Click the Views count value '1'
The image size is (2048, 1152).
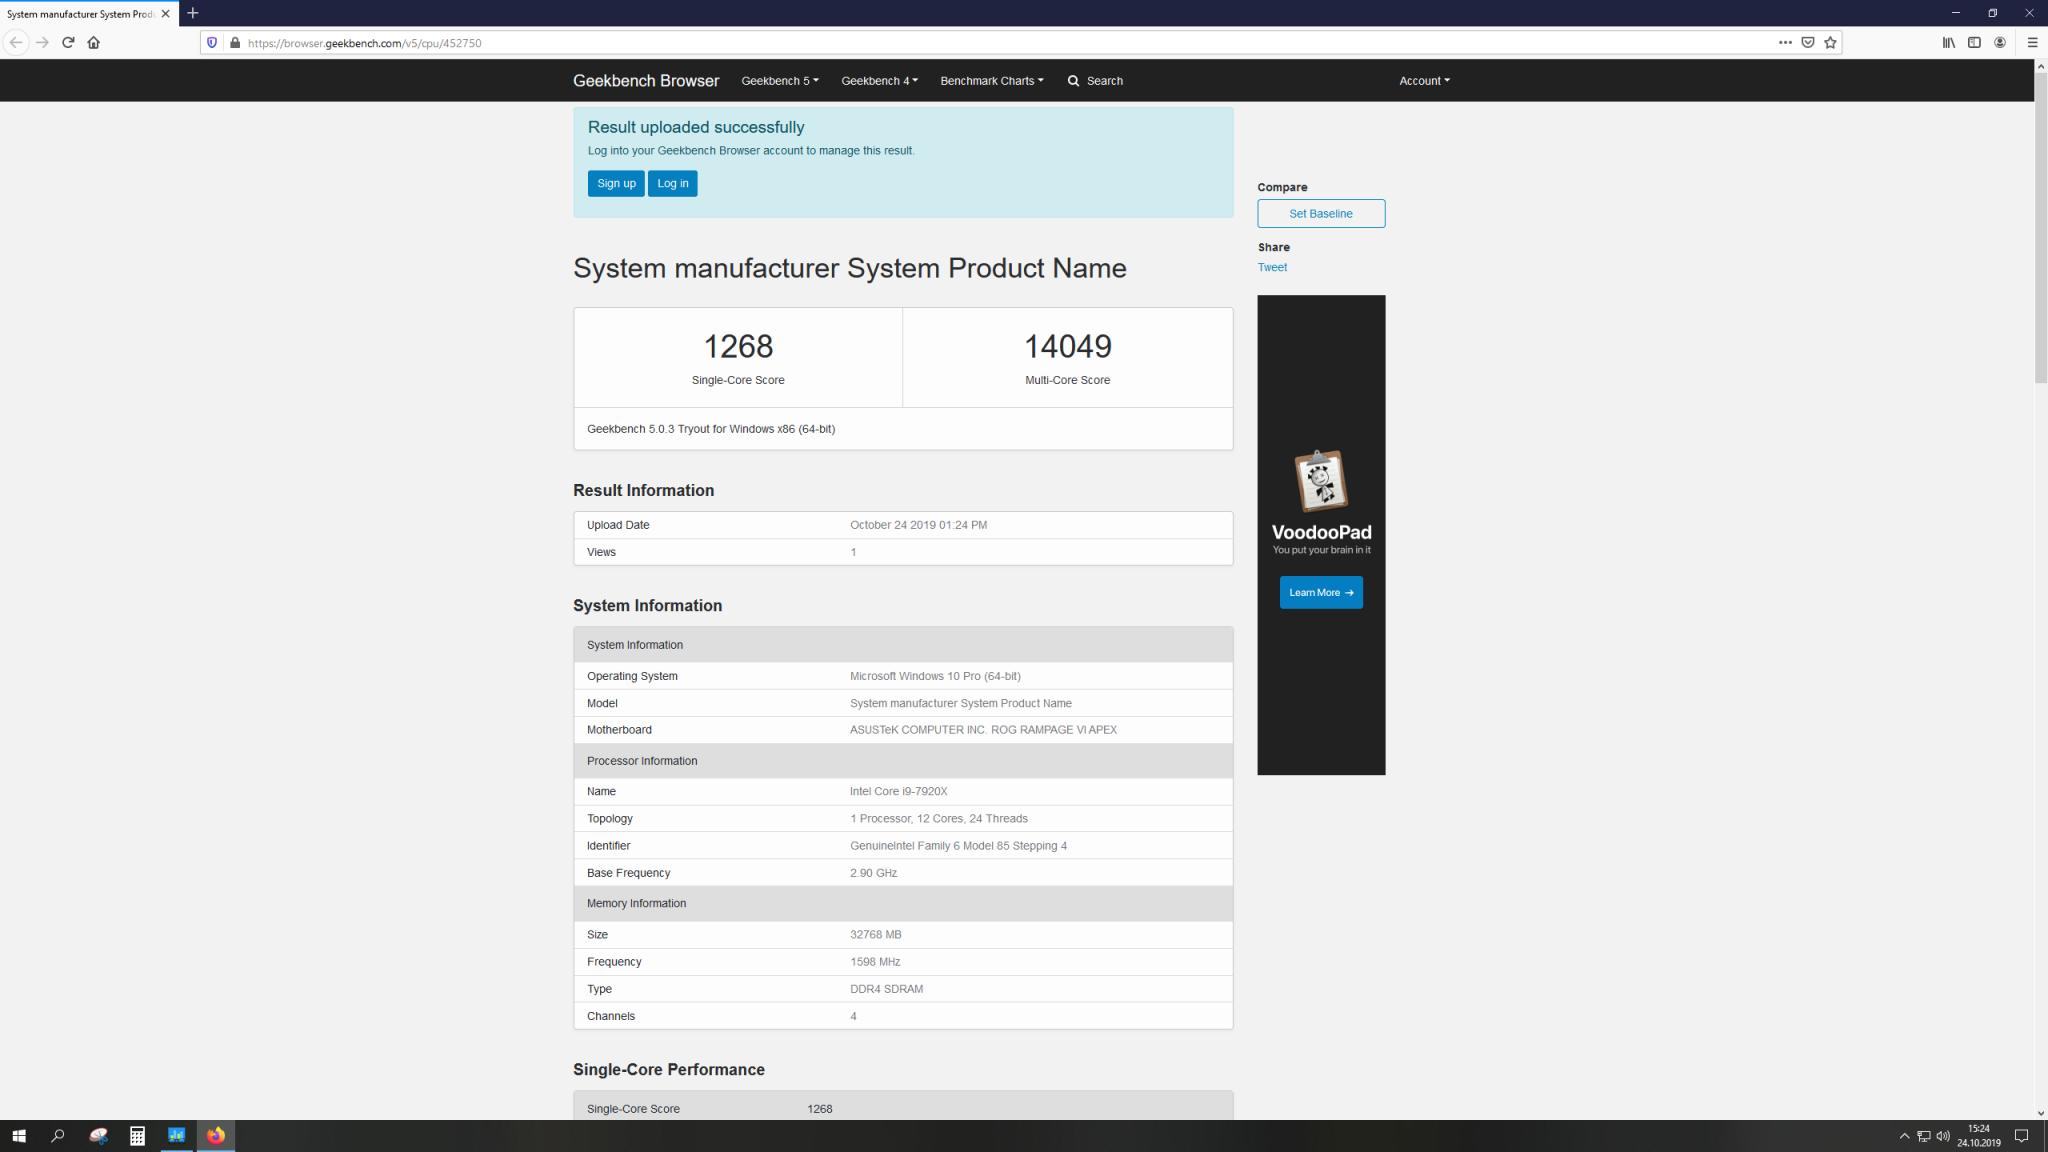[x=853, y=552]
